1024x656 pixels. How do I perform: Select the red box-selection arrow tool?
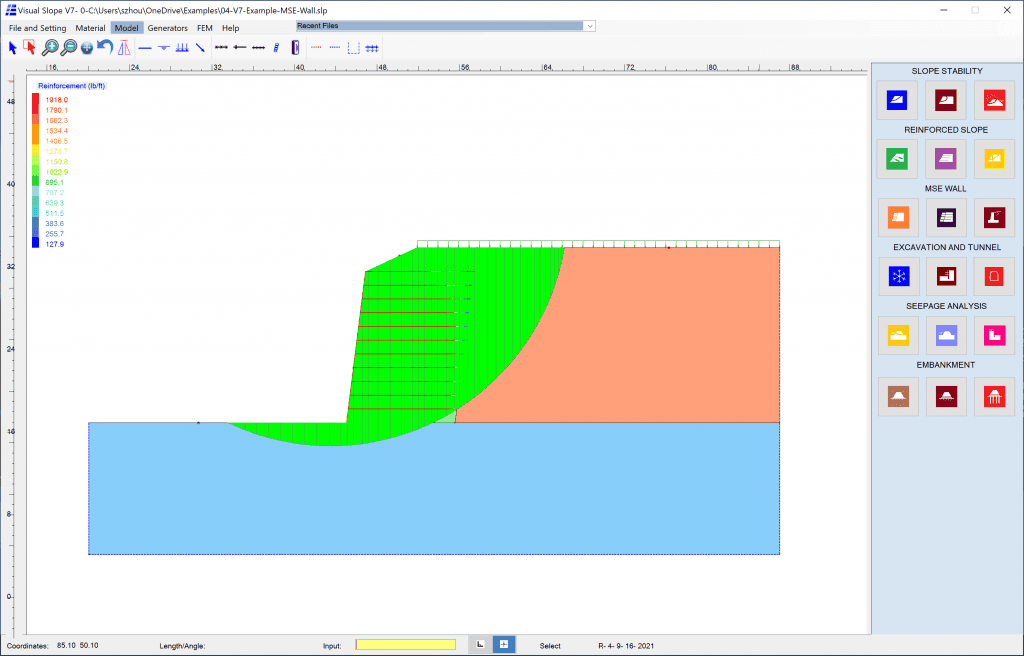pos(29,47)
